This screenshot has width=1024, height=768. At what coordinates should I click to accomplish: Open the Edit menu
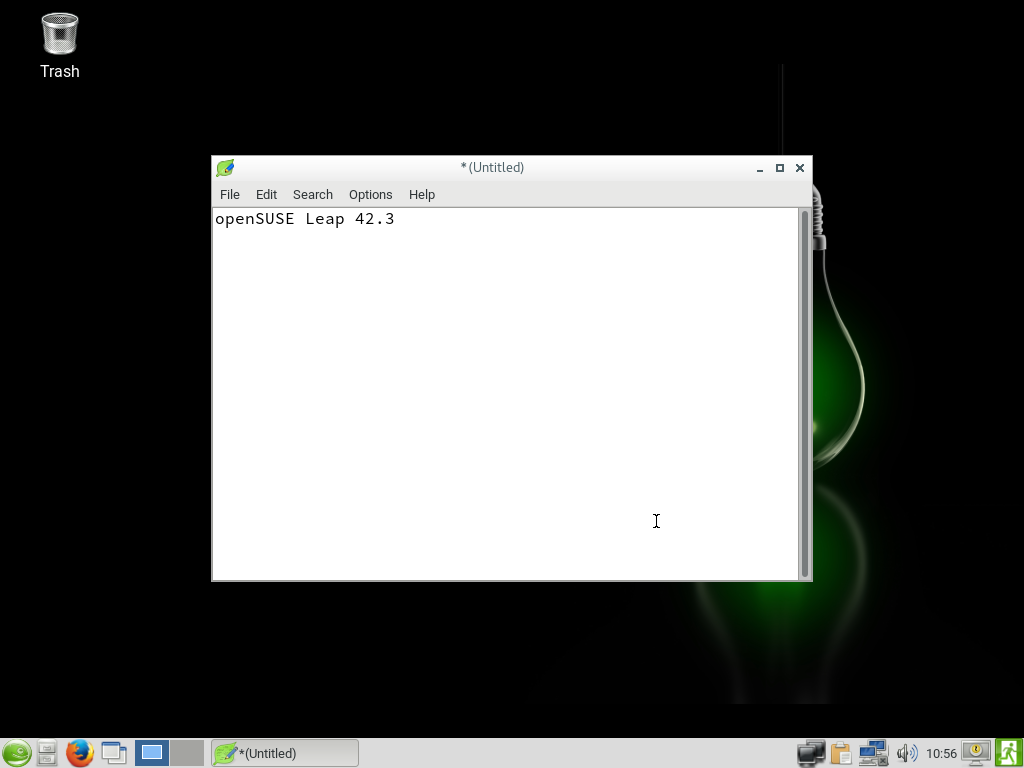[x=266, y=195]
